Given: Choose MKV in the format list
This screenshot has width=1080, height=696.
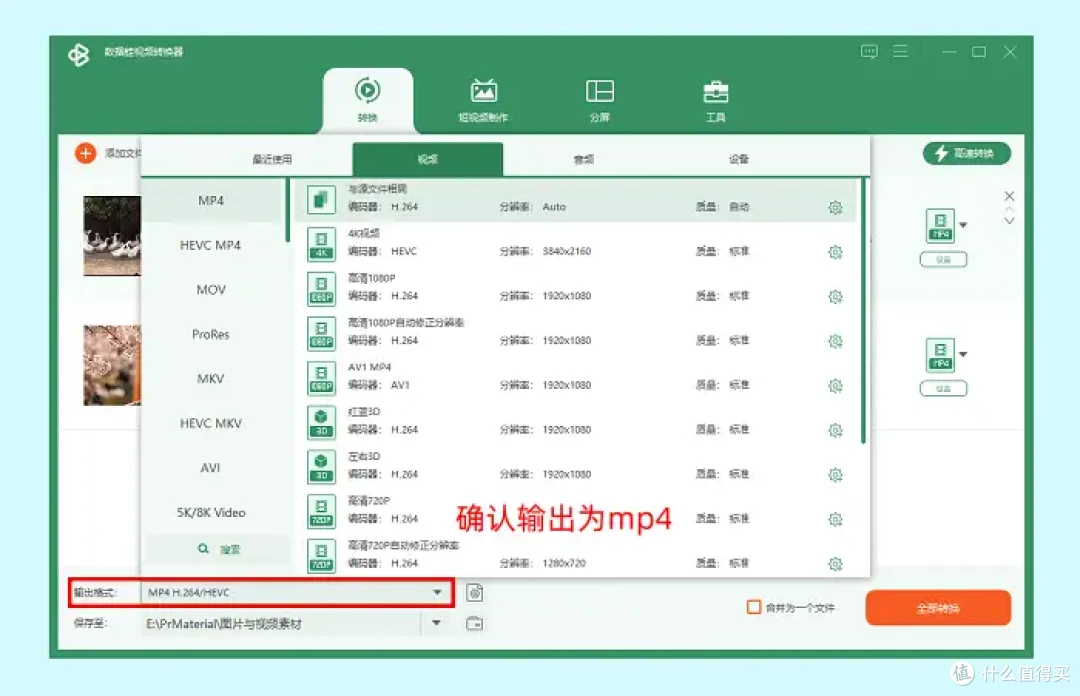Looking at the screenshot, I should (211, 379).
